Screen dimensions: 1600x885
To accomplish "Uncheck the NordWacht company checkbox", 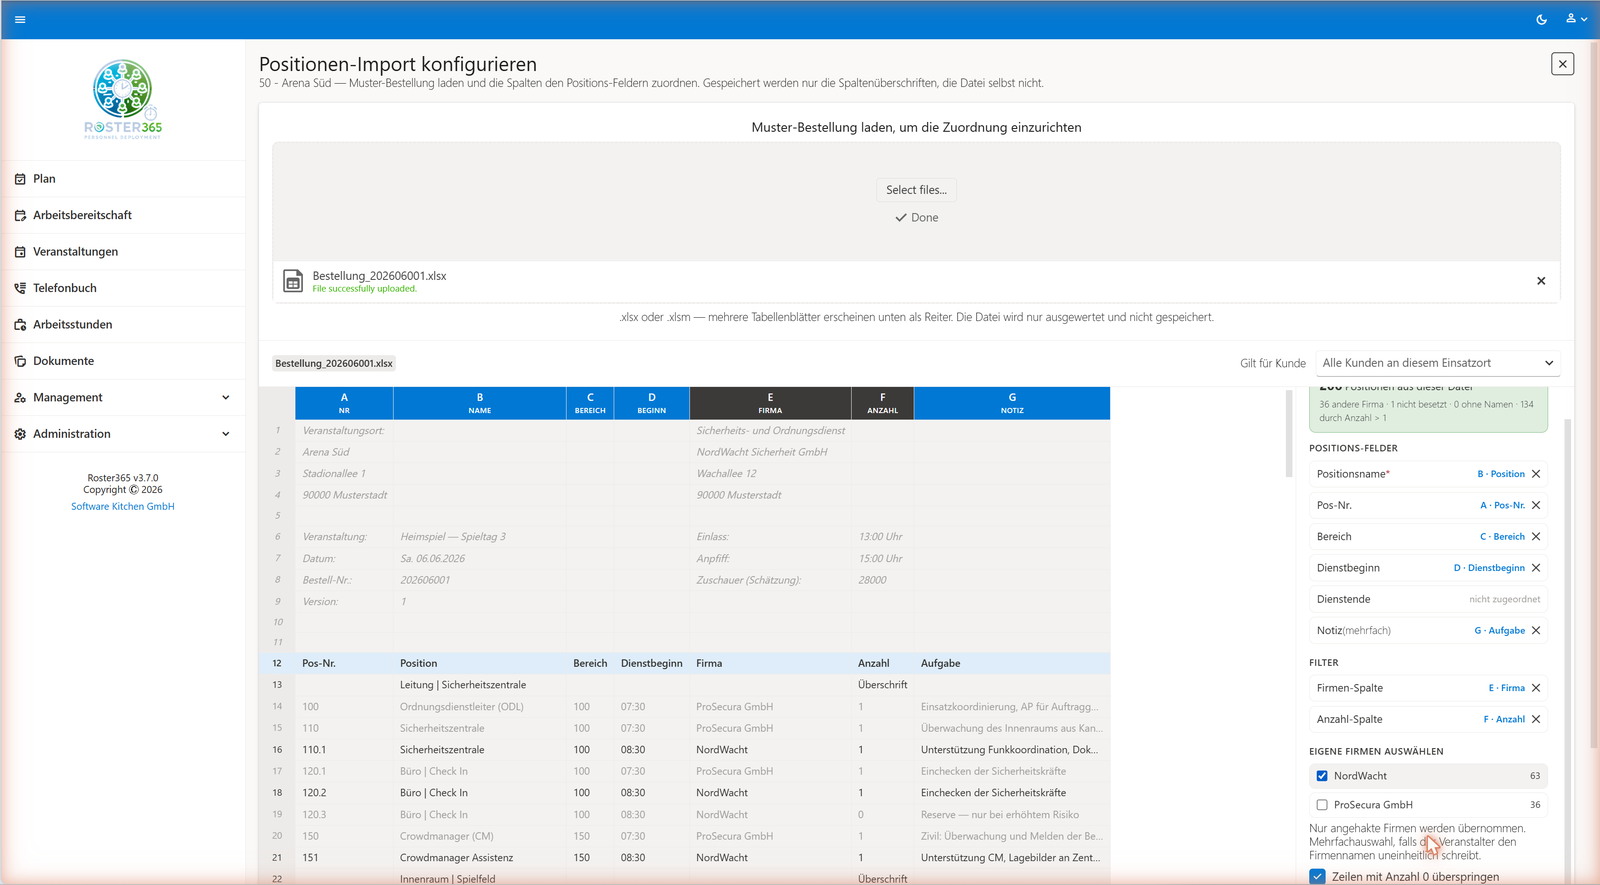I will tap(1322, 776).
